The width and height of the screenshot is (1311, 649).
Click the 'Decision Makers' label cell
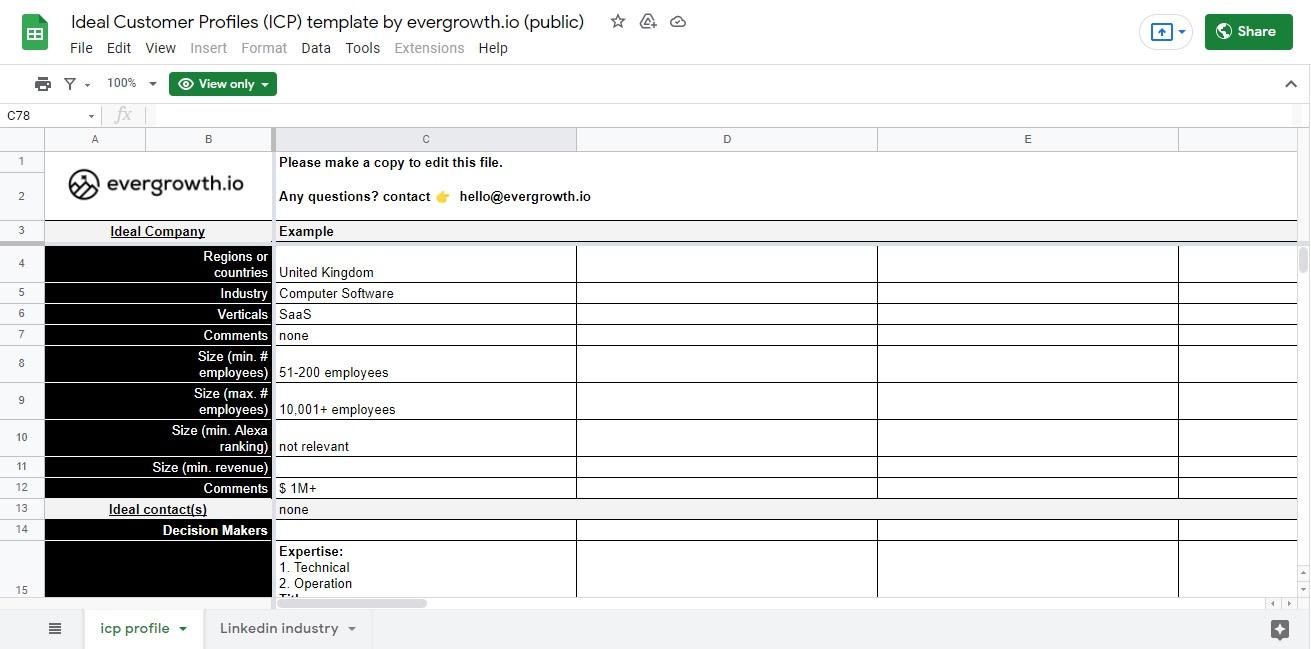158,530
